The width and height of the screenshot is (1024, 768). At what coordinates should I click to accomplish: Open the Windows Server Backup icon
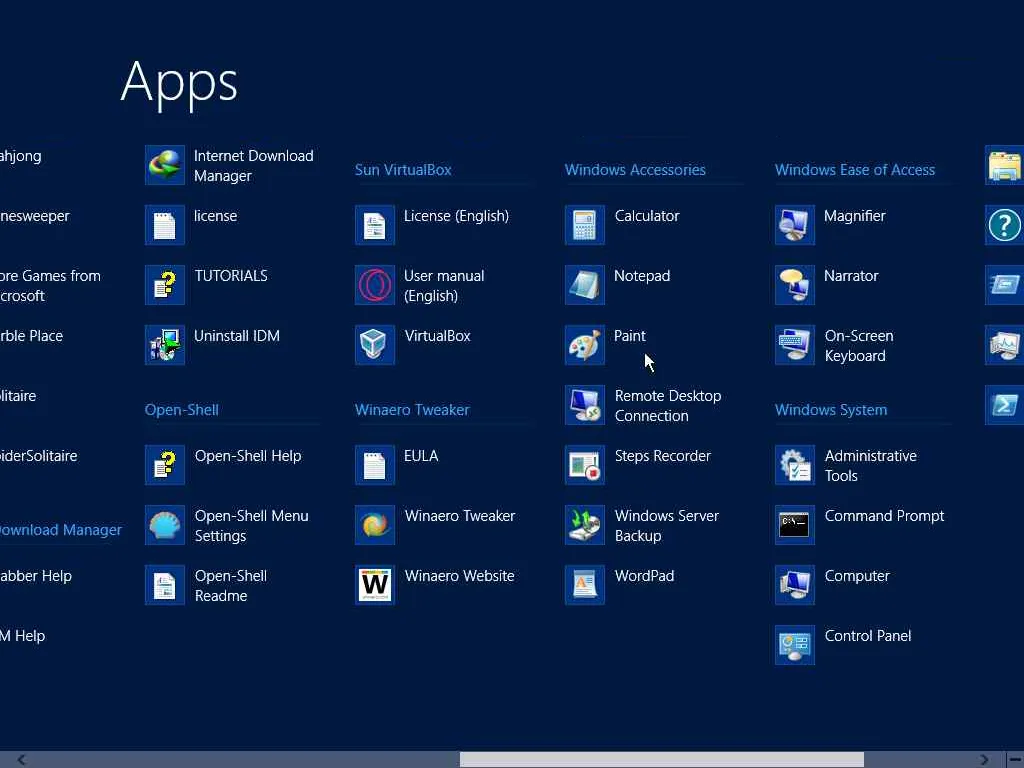(584, 526)
